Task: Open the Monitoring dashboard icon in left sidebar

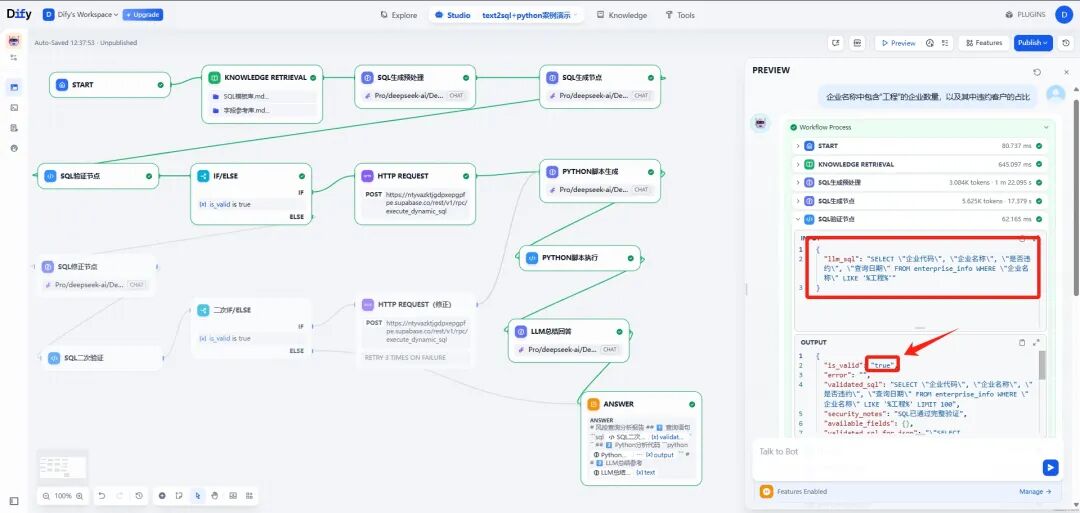Action: coord(14,148)
